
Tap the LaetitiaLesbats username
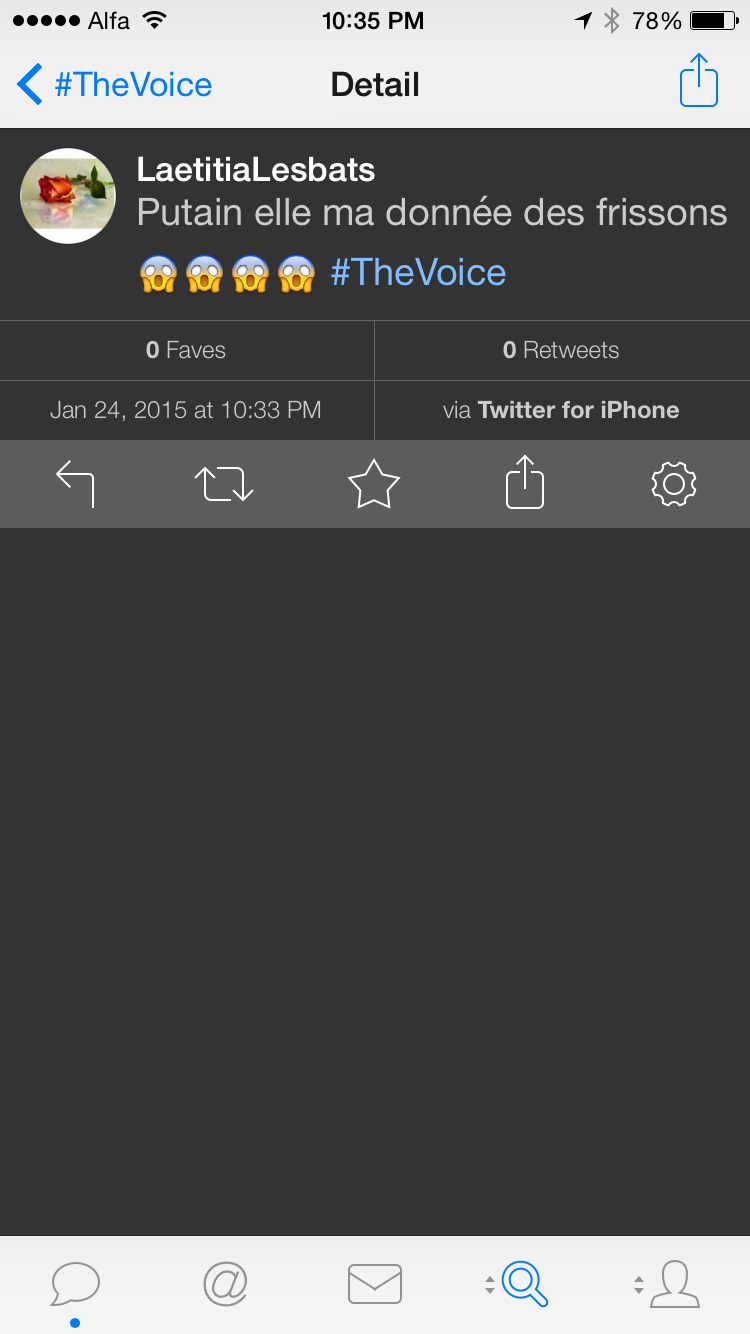256,170
